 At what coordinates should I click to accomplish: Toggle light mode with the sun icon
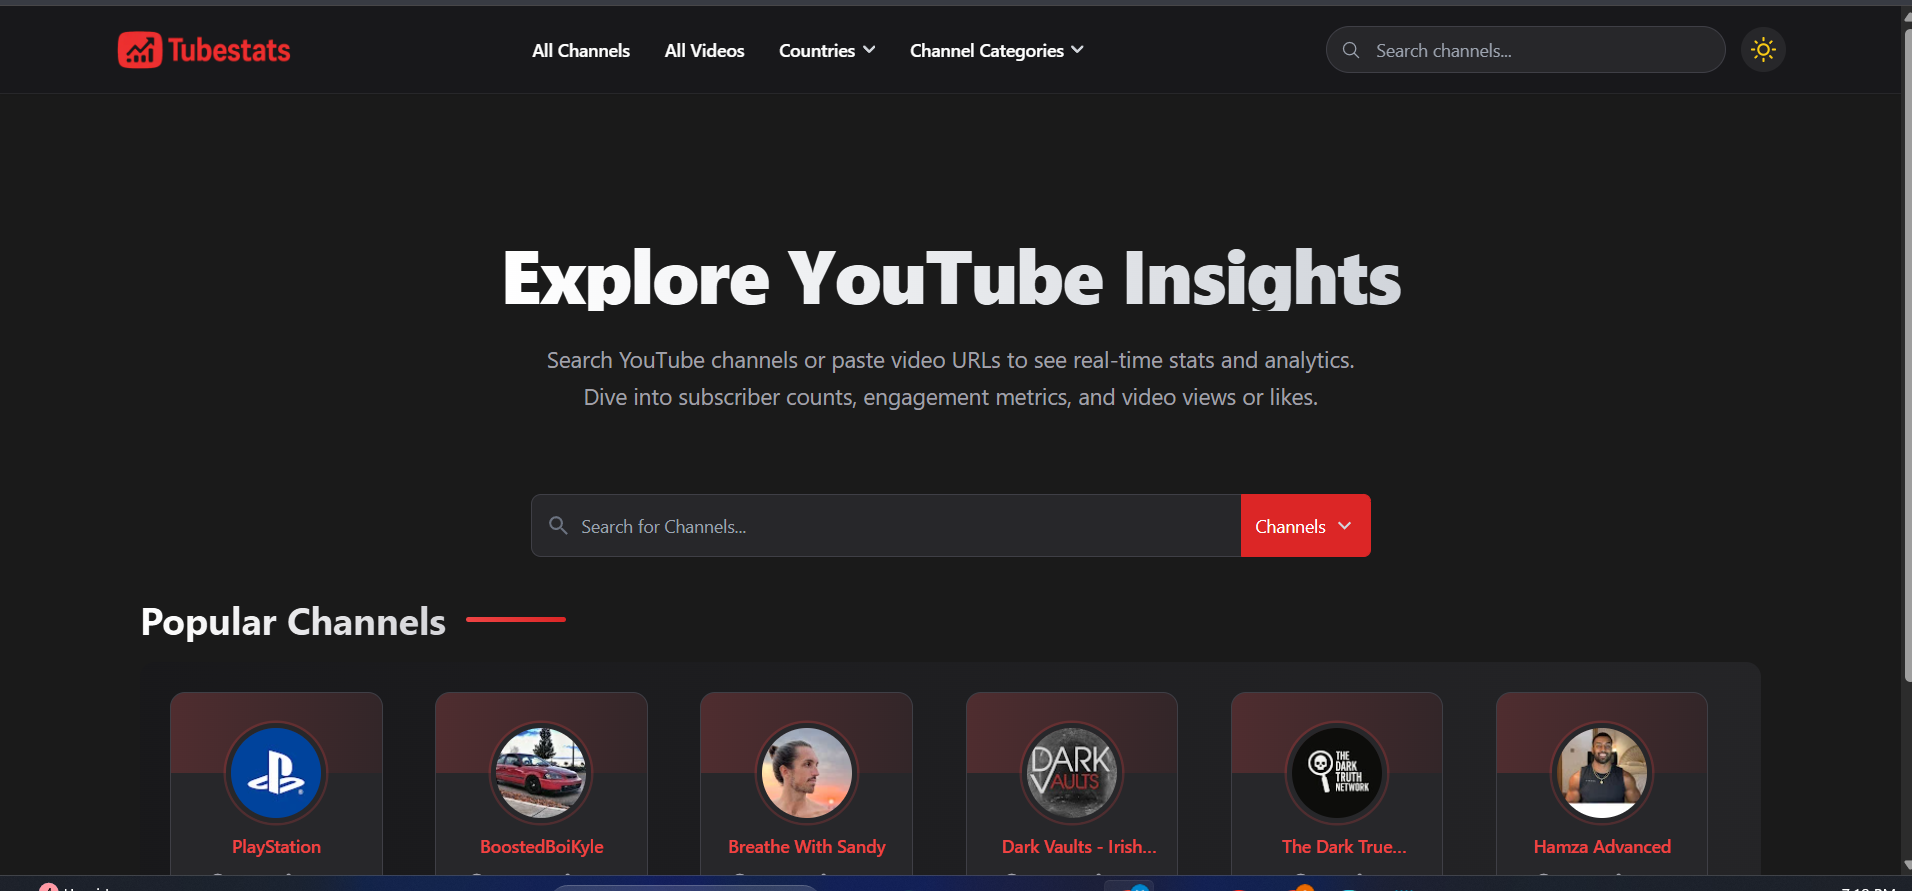(1763, 50)
